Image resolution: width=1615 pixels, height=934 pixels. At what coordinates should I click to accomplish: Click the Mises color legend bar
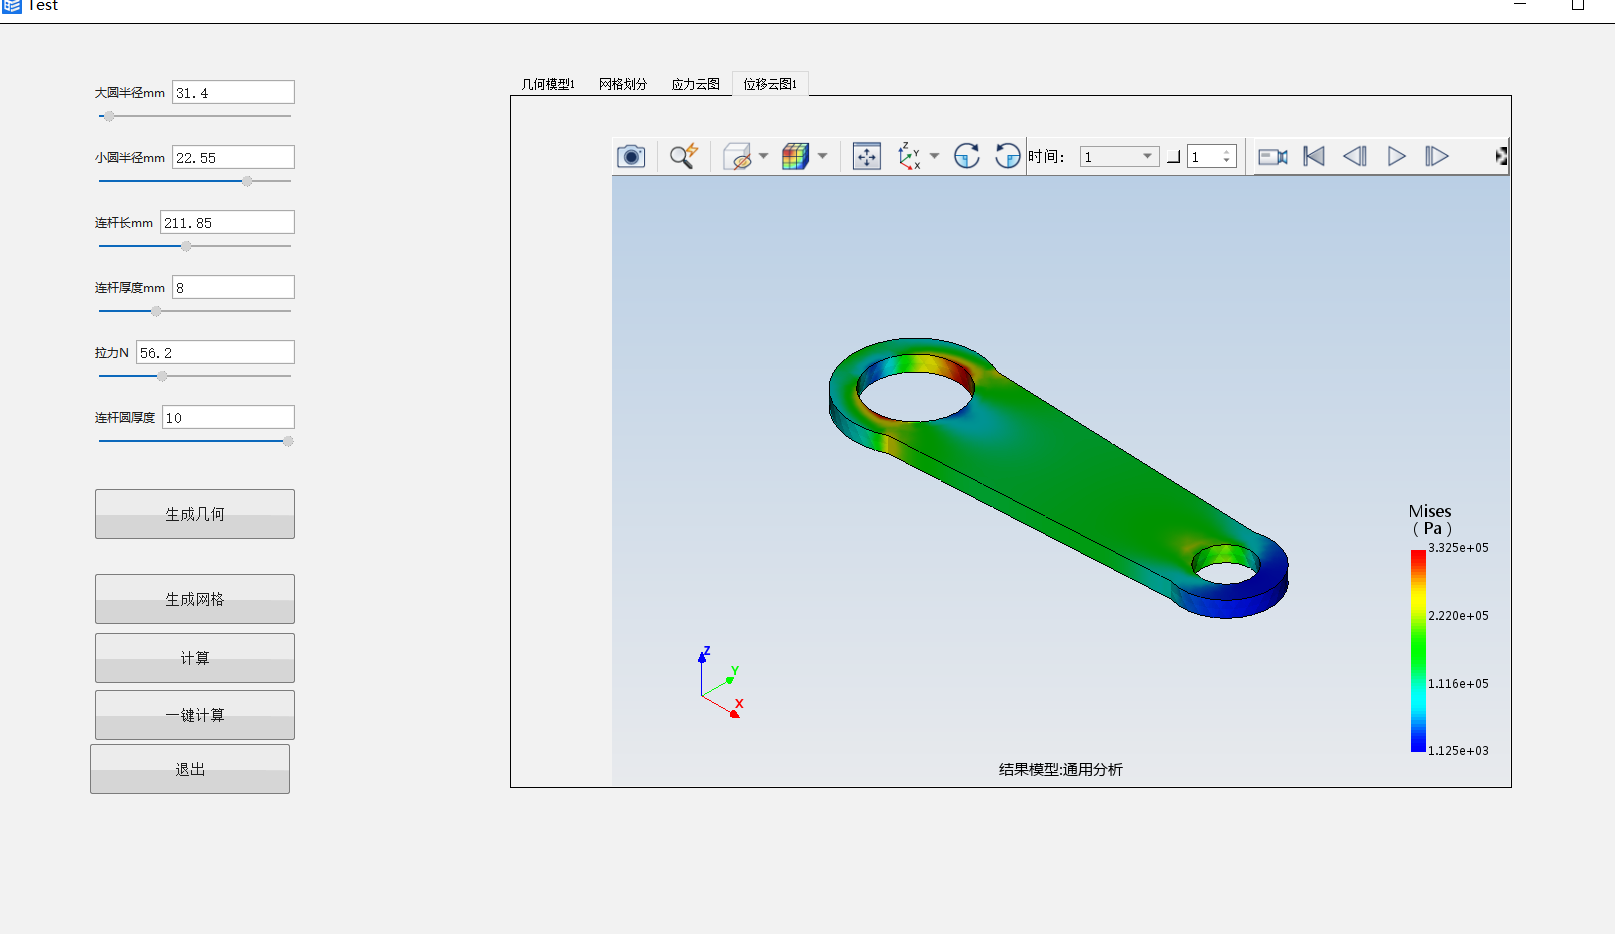click(1418, 650)
